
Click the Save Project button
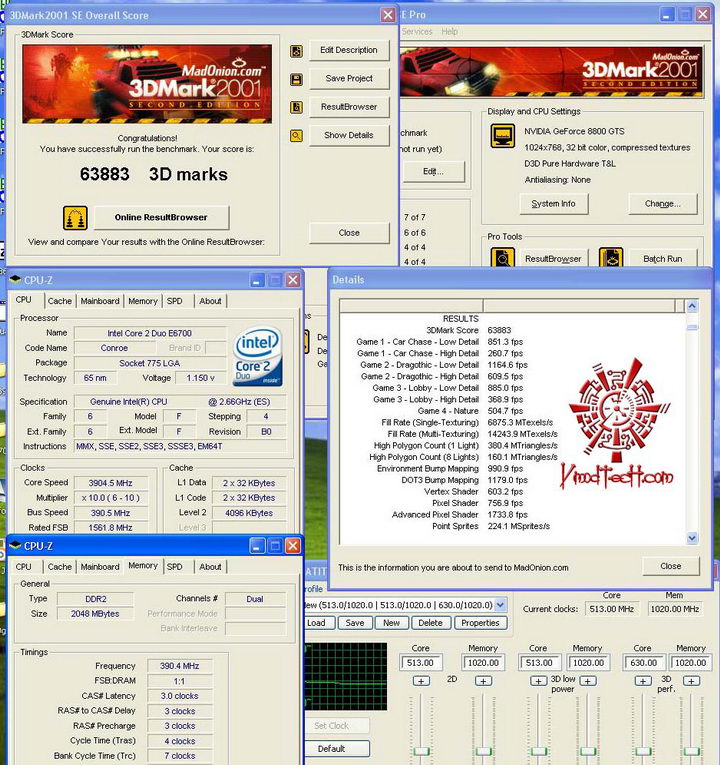(x=349, y=79)
